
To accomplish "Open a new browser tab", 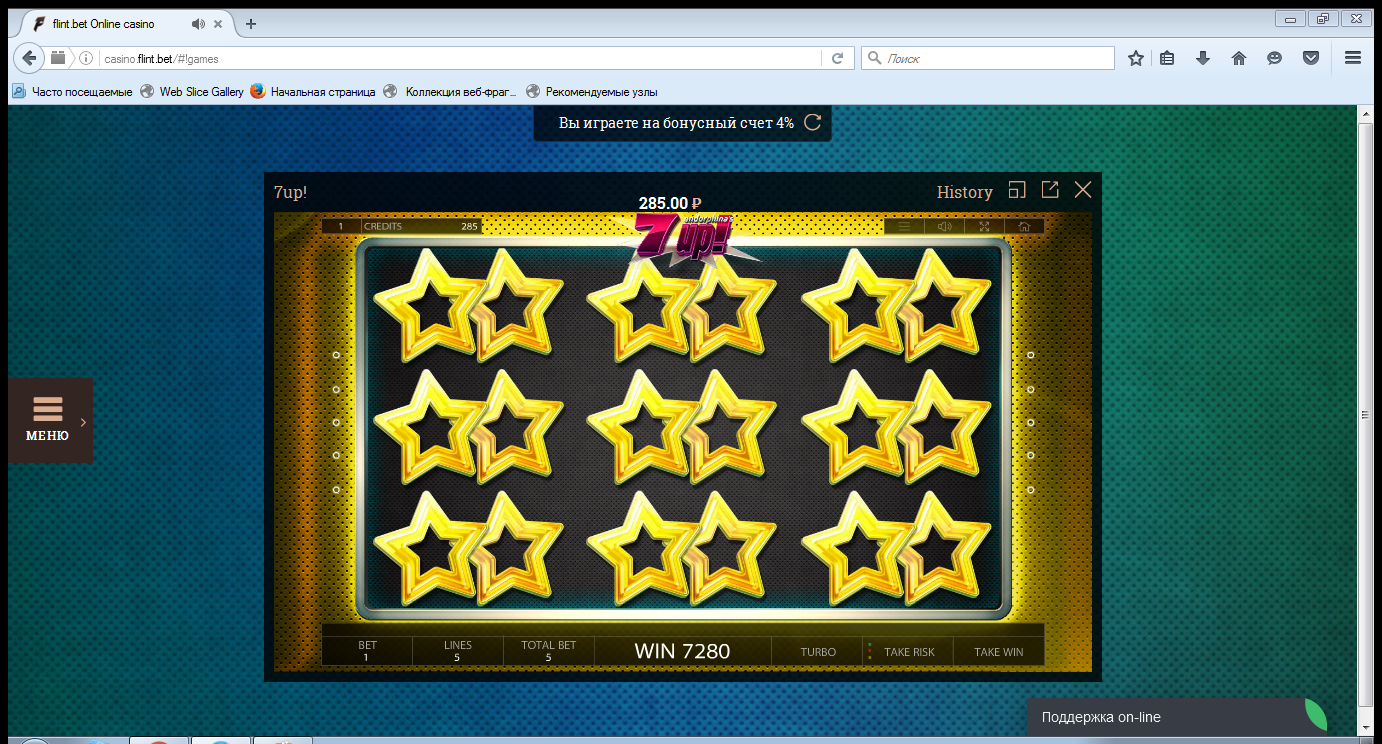I will tap(251, 24).
